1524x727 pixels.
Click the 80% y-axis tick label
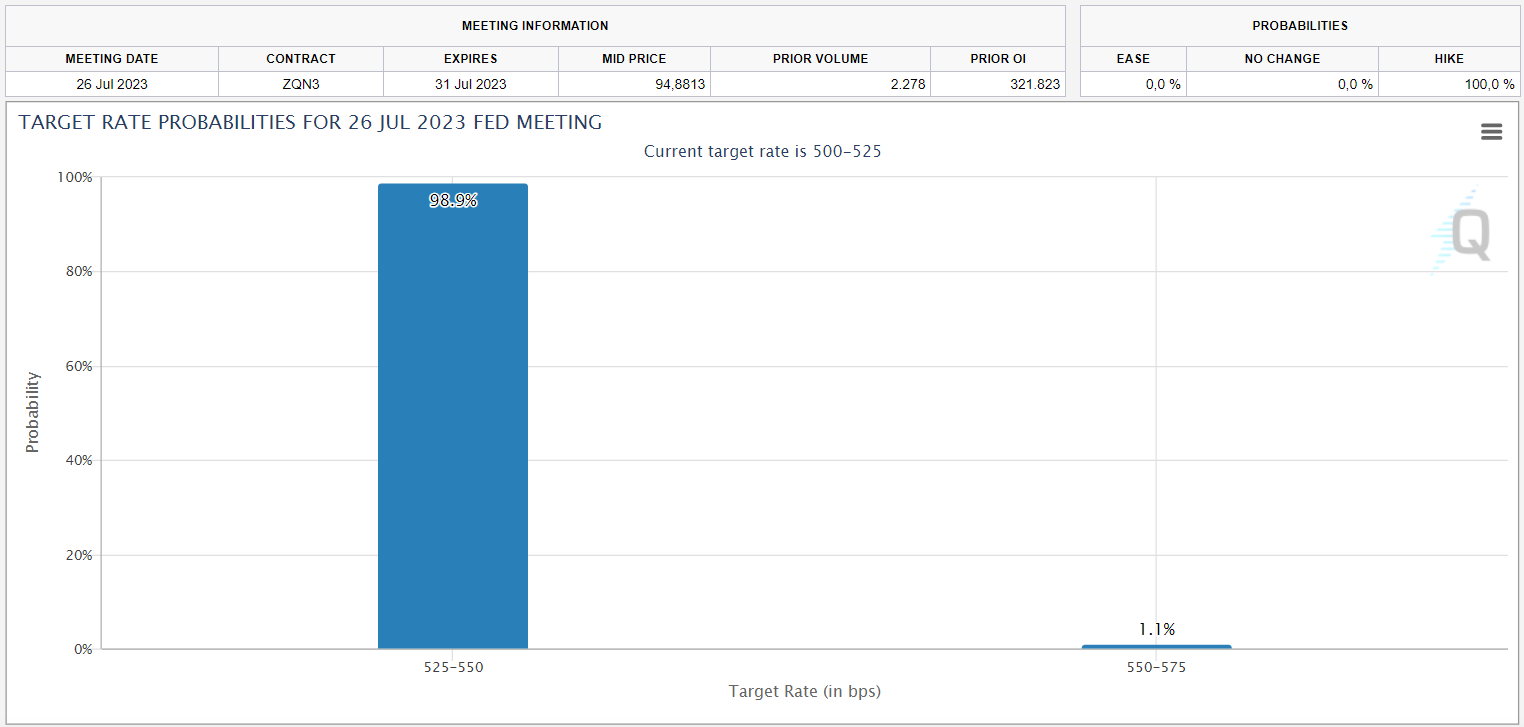pyautogui.click(x=78, y=272)
